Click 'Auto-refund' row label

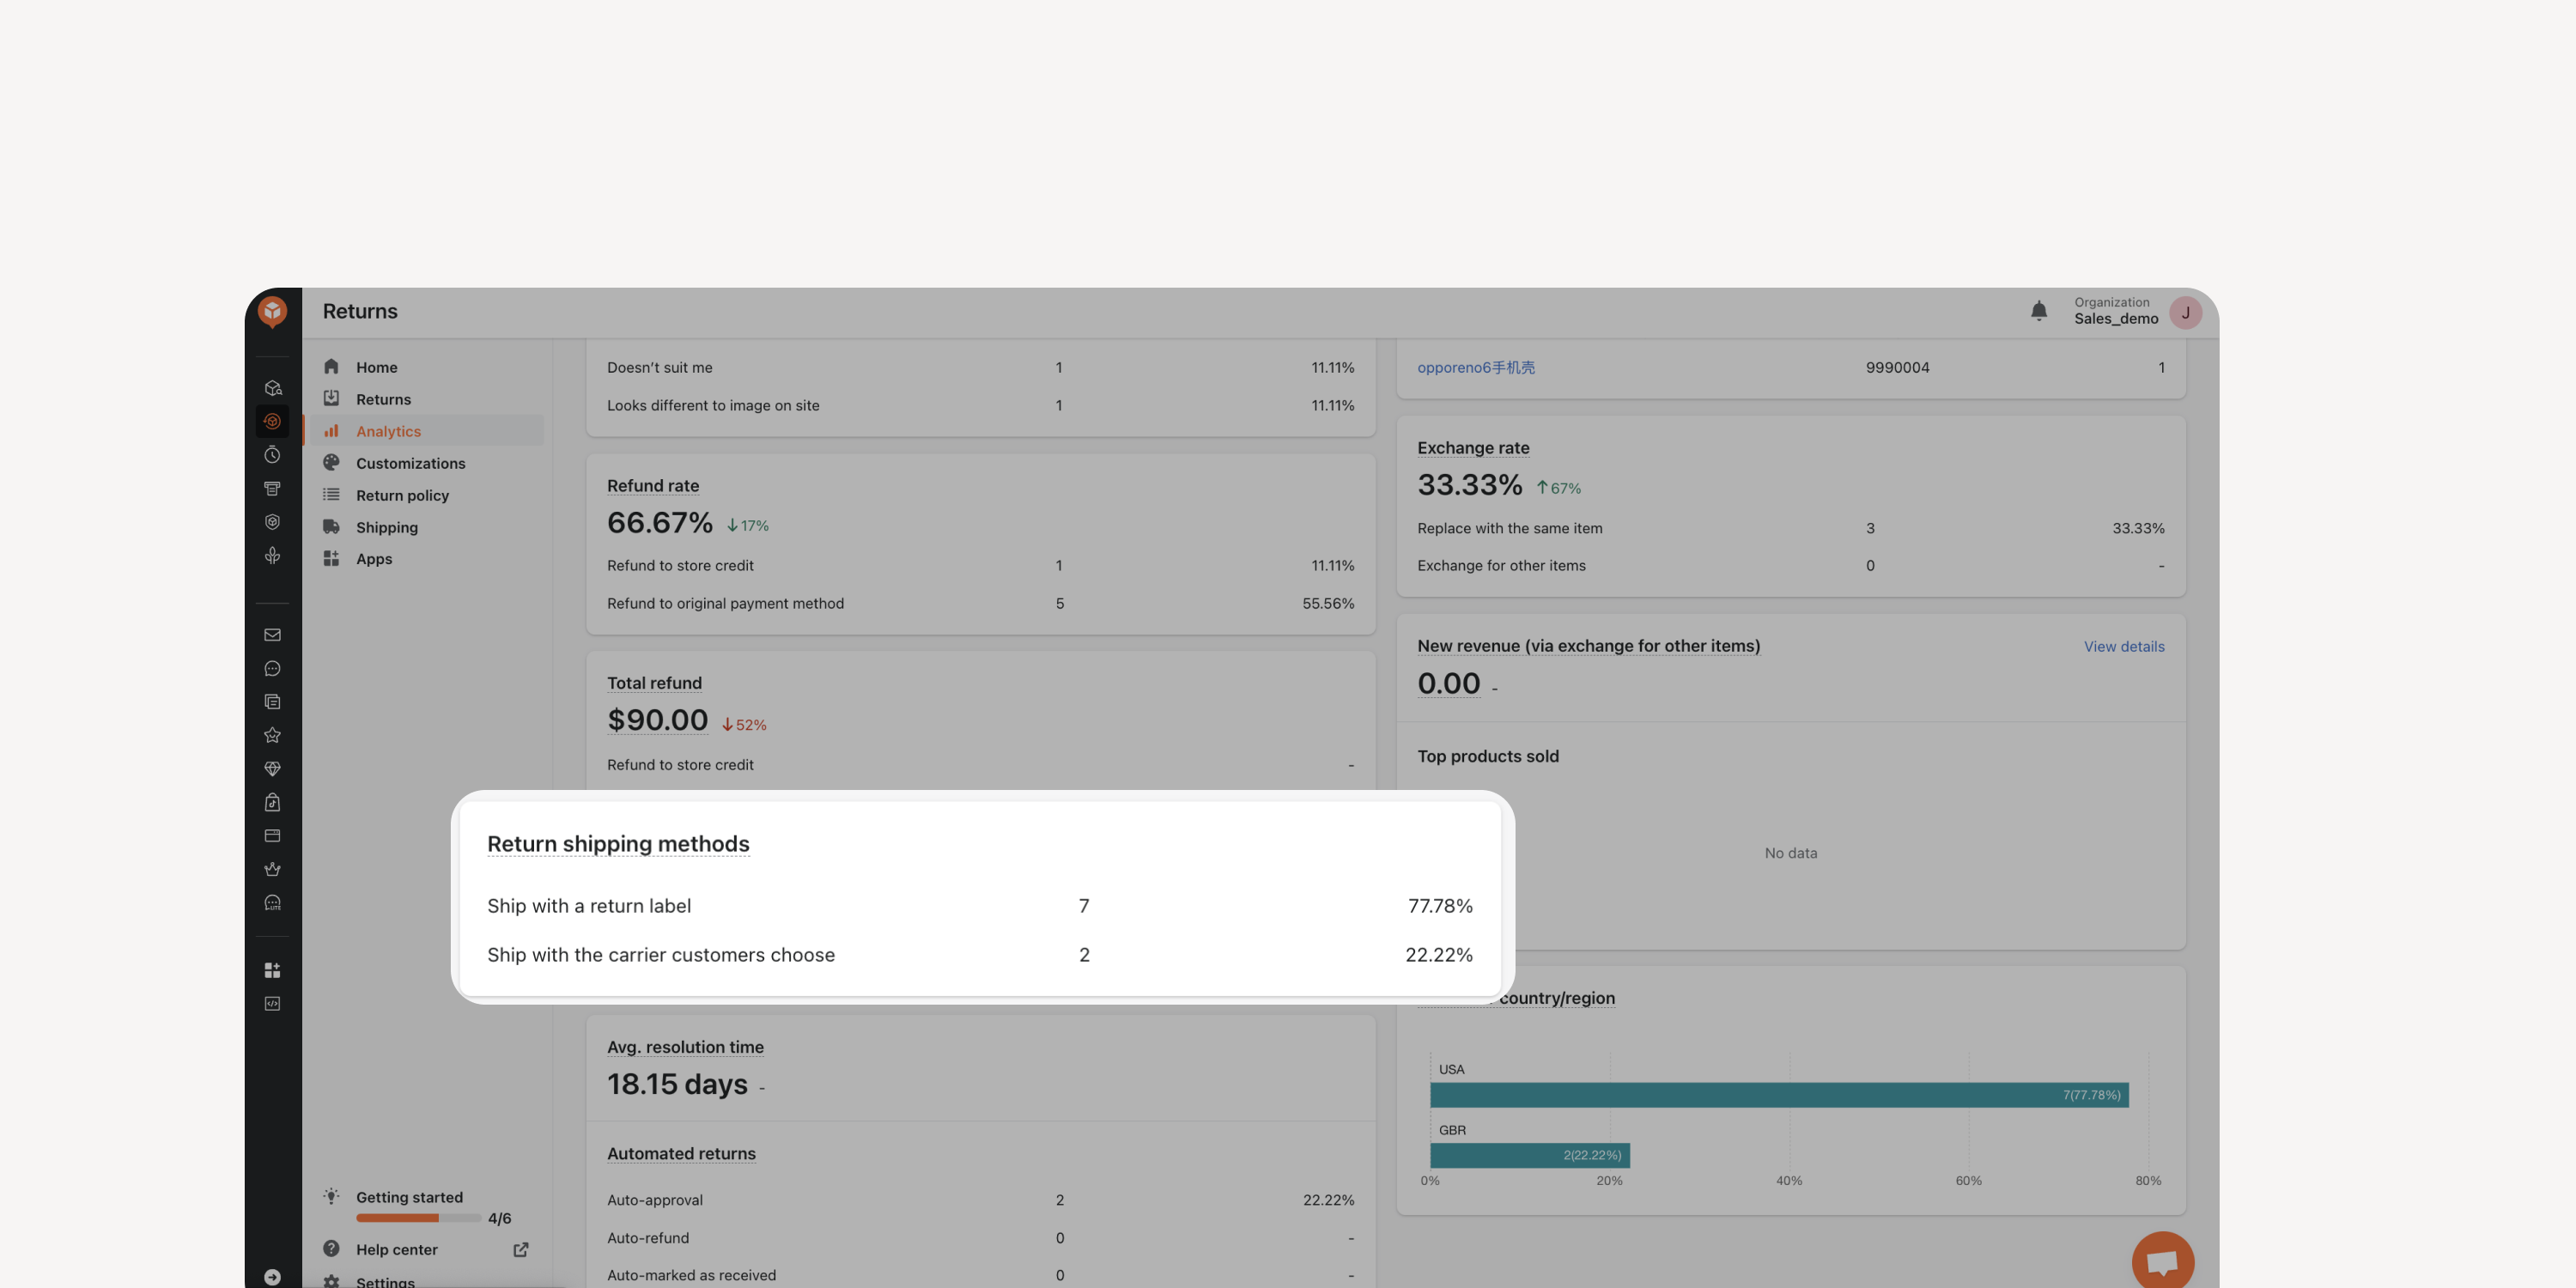[x=647, y=1238]
